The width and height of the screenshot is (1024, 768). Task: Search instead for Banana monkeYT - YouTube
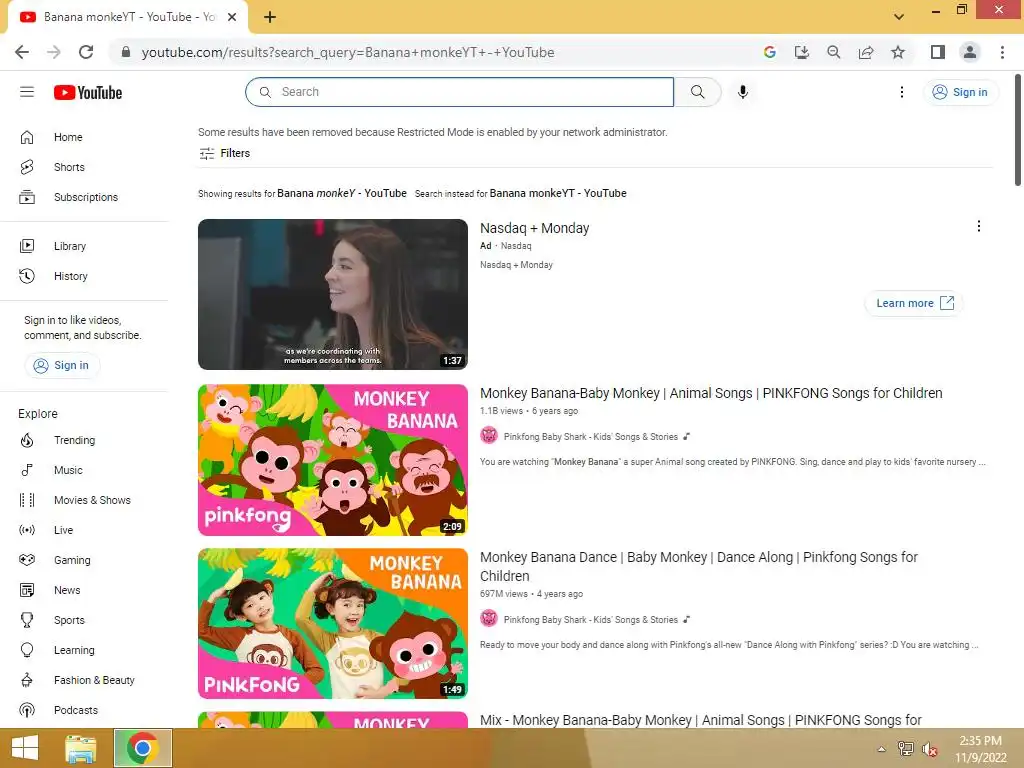click(x=558, y=193)
